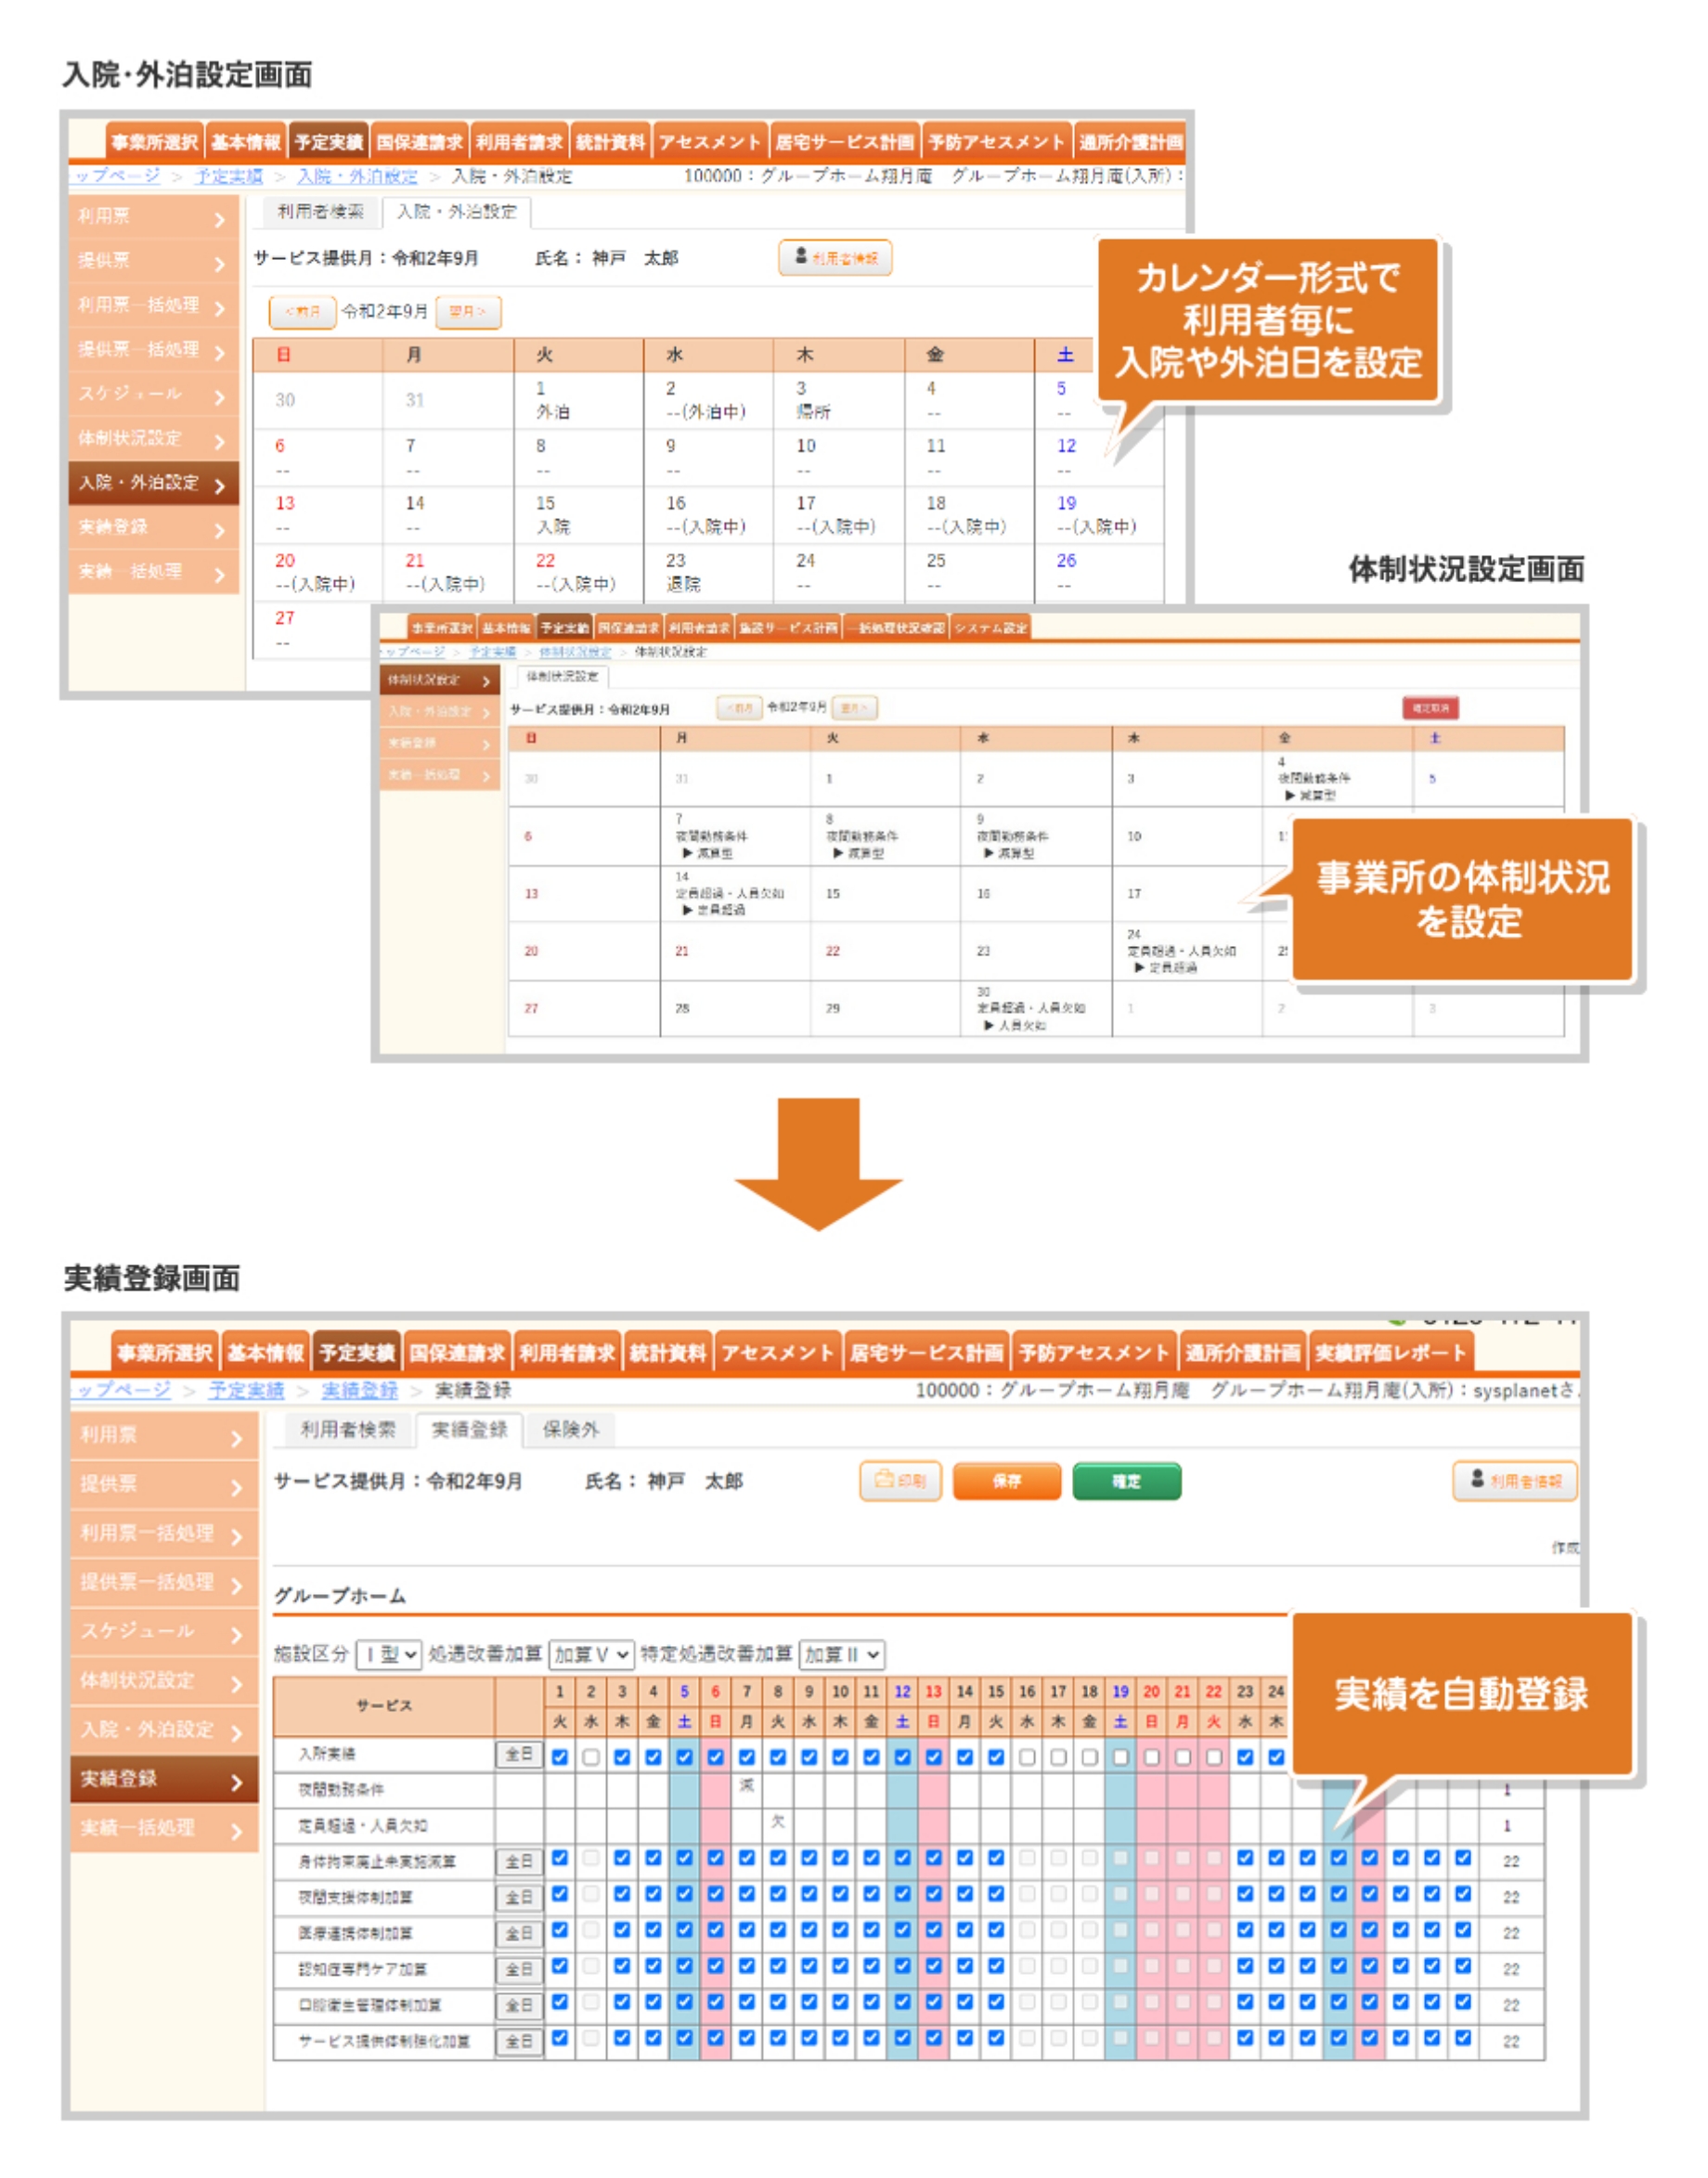Toggle 口腔衛生管理体制加算 checkbox for day 5
Screen dimensions: 1708x2178
685,2001
